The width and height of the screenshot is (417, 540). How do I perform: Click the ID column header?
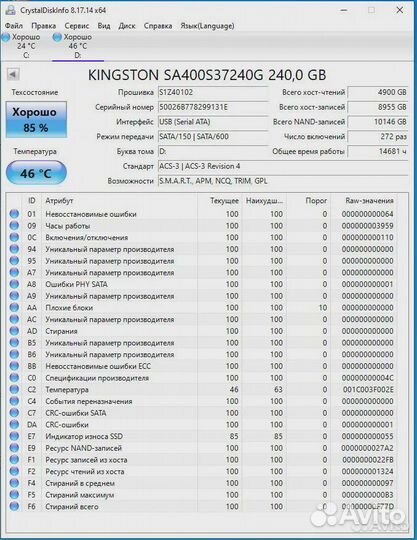coord(32,200)
